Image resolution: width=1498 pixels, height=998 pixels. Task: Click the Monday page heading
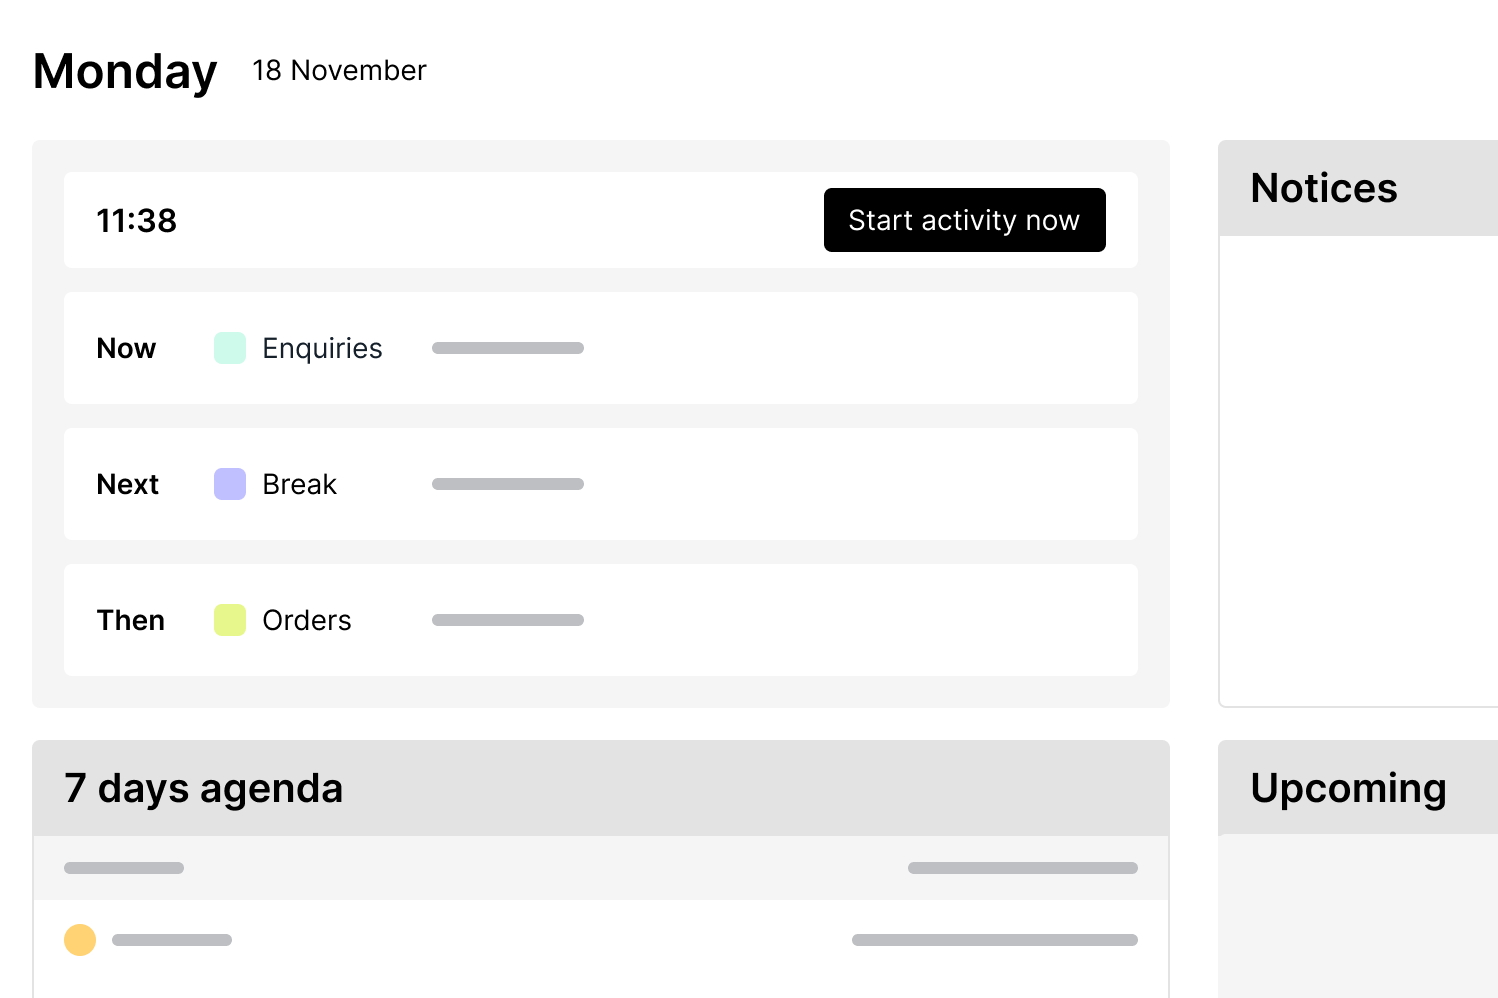pyautogui.click(x=125, y=71)
